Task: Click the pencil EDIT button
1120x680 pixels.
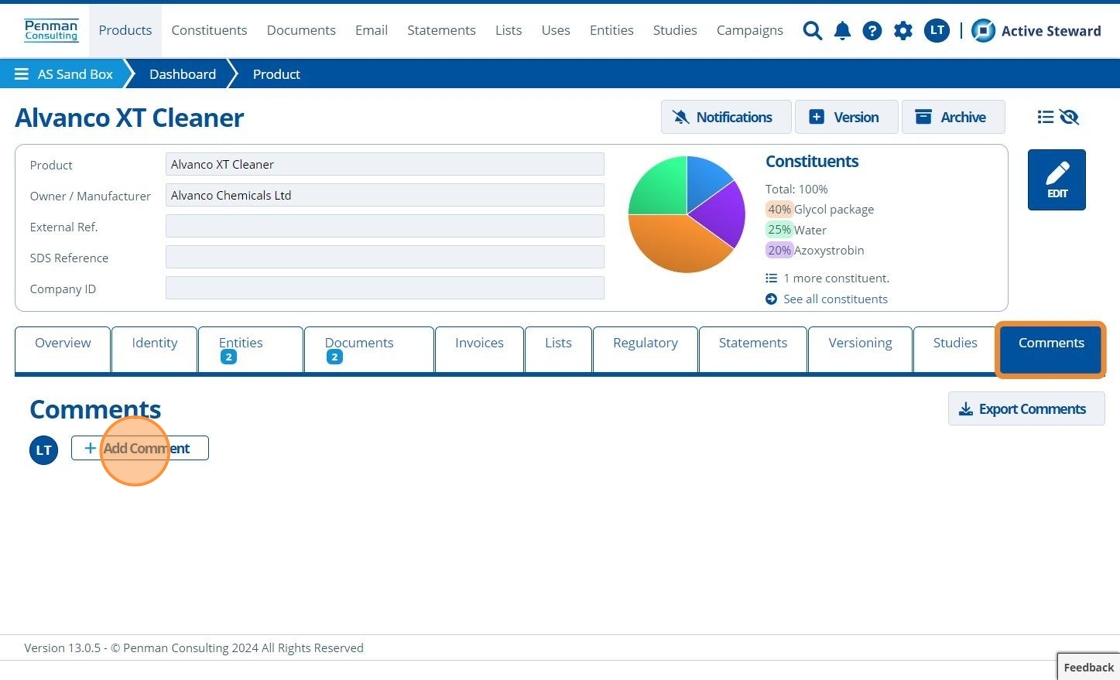Action: 1056,180
